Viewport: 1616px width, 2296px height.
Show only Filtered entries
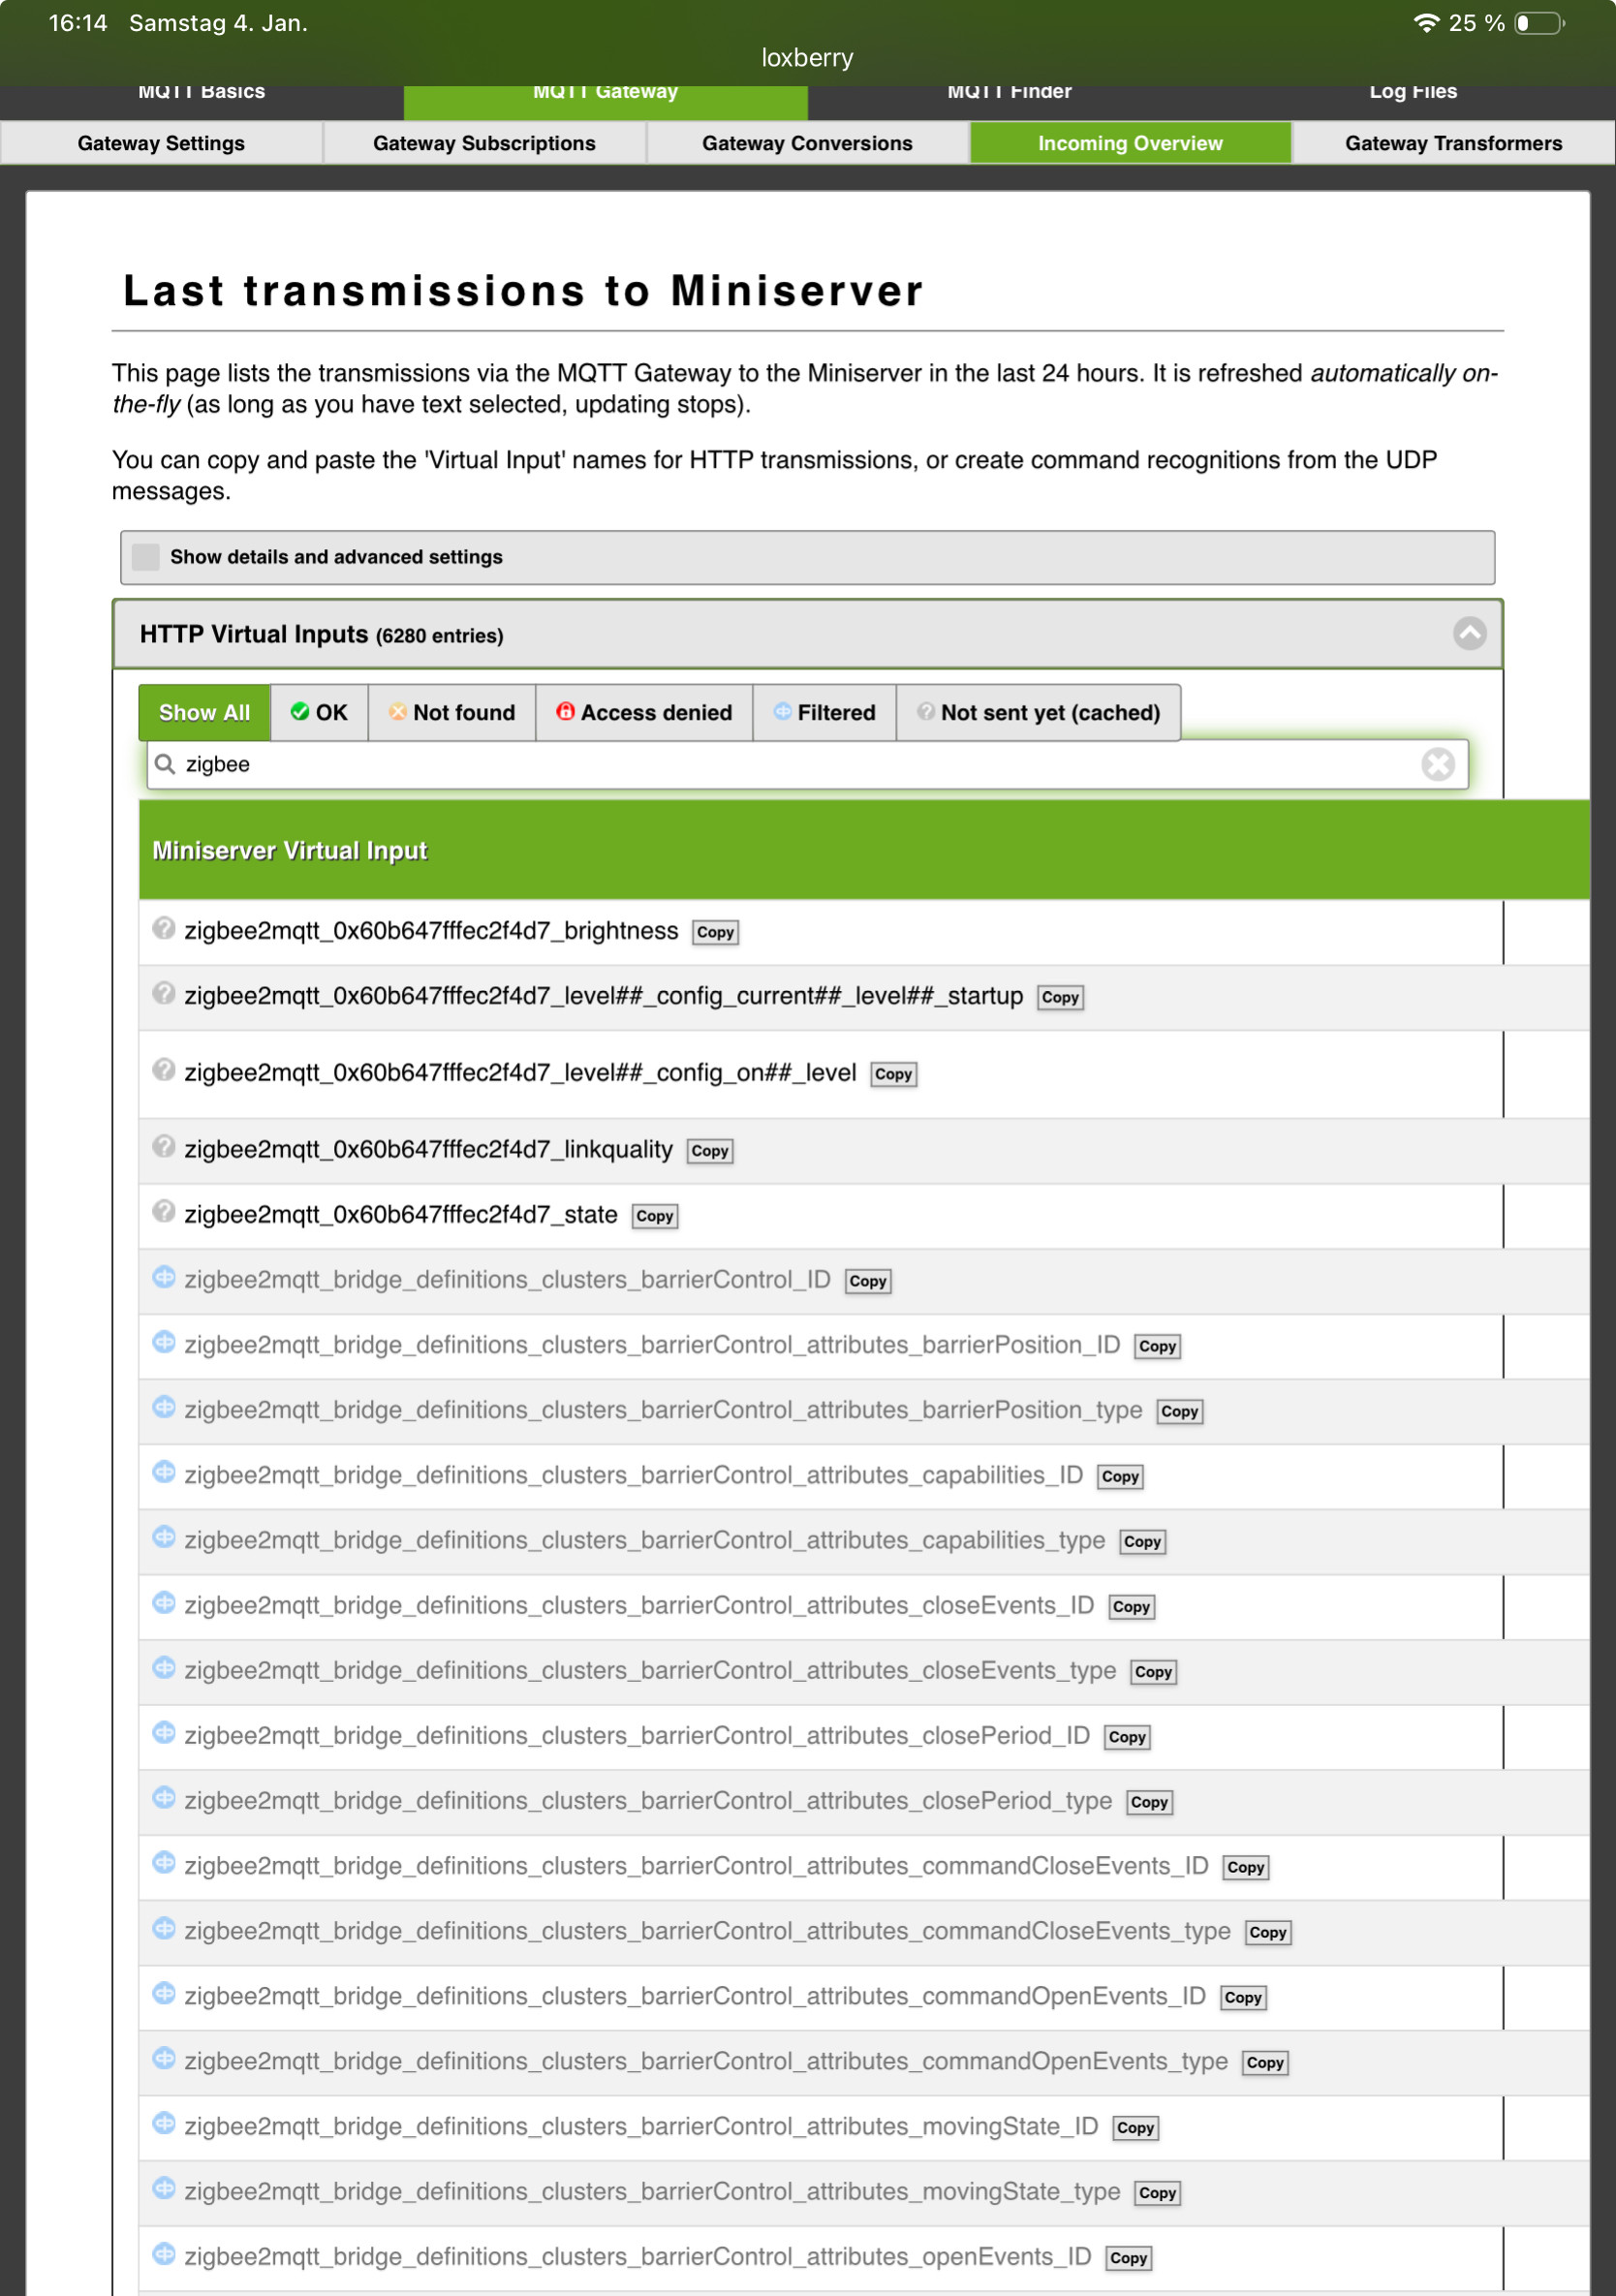point(824,712)
